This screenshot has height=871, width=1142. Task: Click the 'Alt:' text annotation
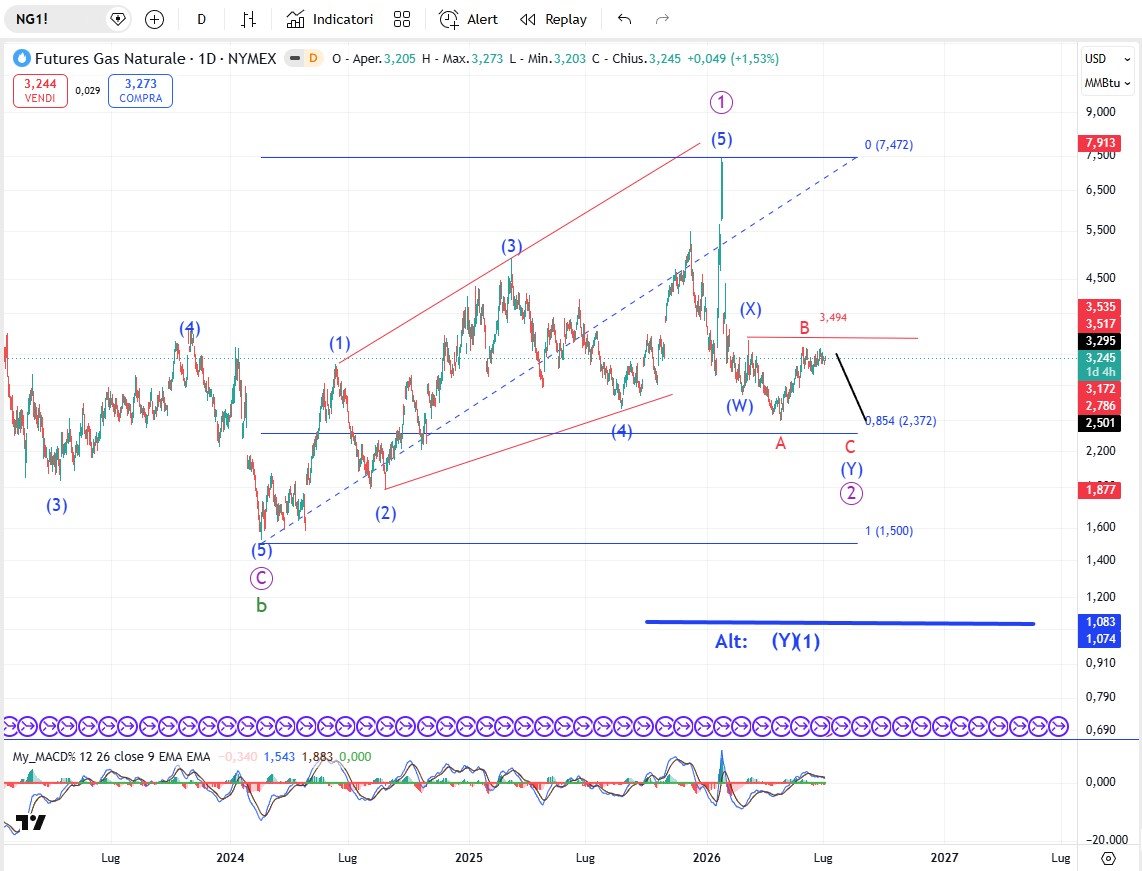[731, 642]
